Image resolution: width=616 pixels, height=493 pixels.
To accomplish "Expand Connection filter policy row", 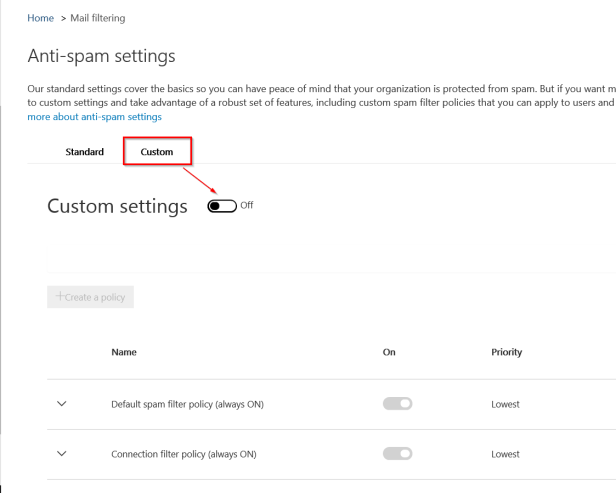I will coord(62,454).
